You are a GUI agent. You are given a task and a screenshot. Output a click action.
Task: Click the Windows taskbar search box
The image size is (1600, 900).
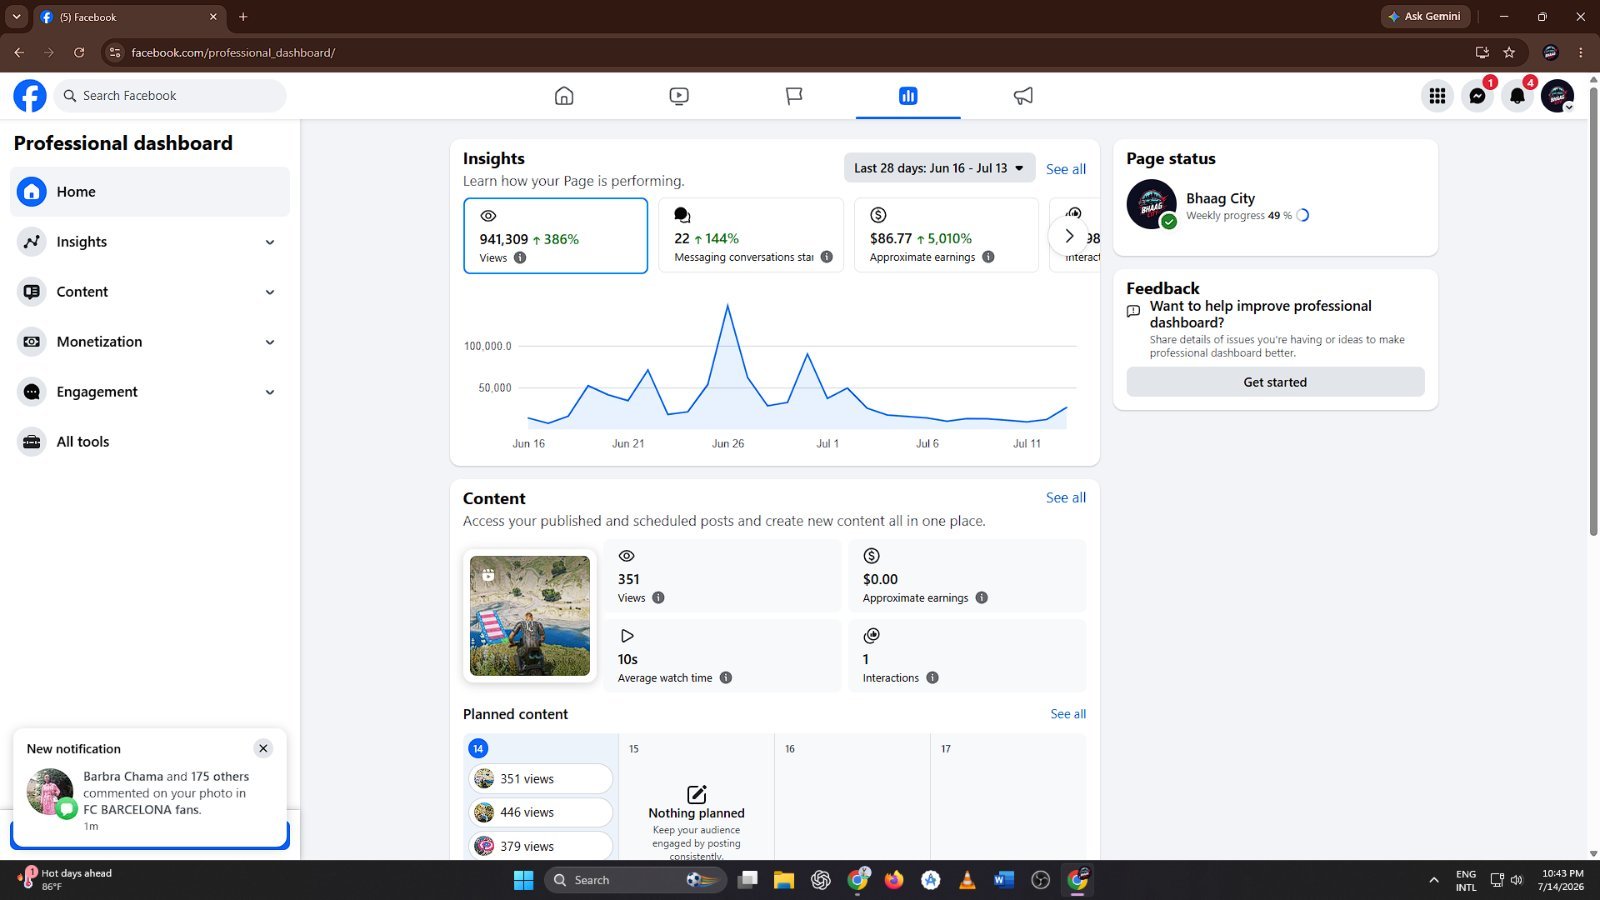click(636, 880)
